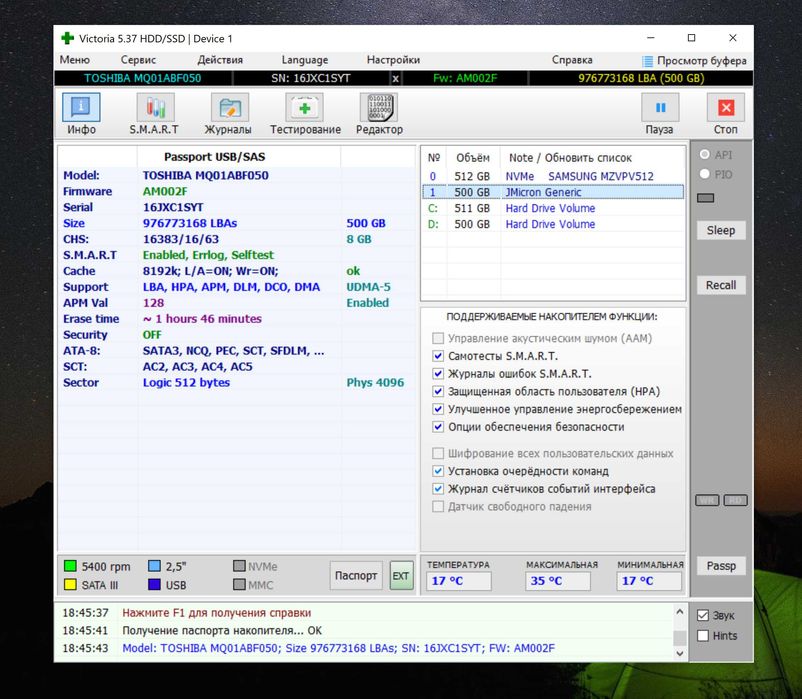Image resolution: width=802 pixels, height=699 pixels.
Task: Click the Sleep button
Action: [x=721, y=230]
